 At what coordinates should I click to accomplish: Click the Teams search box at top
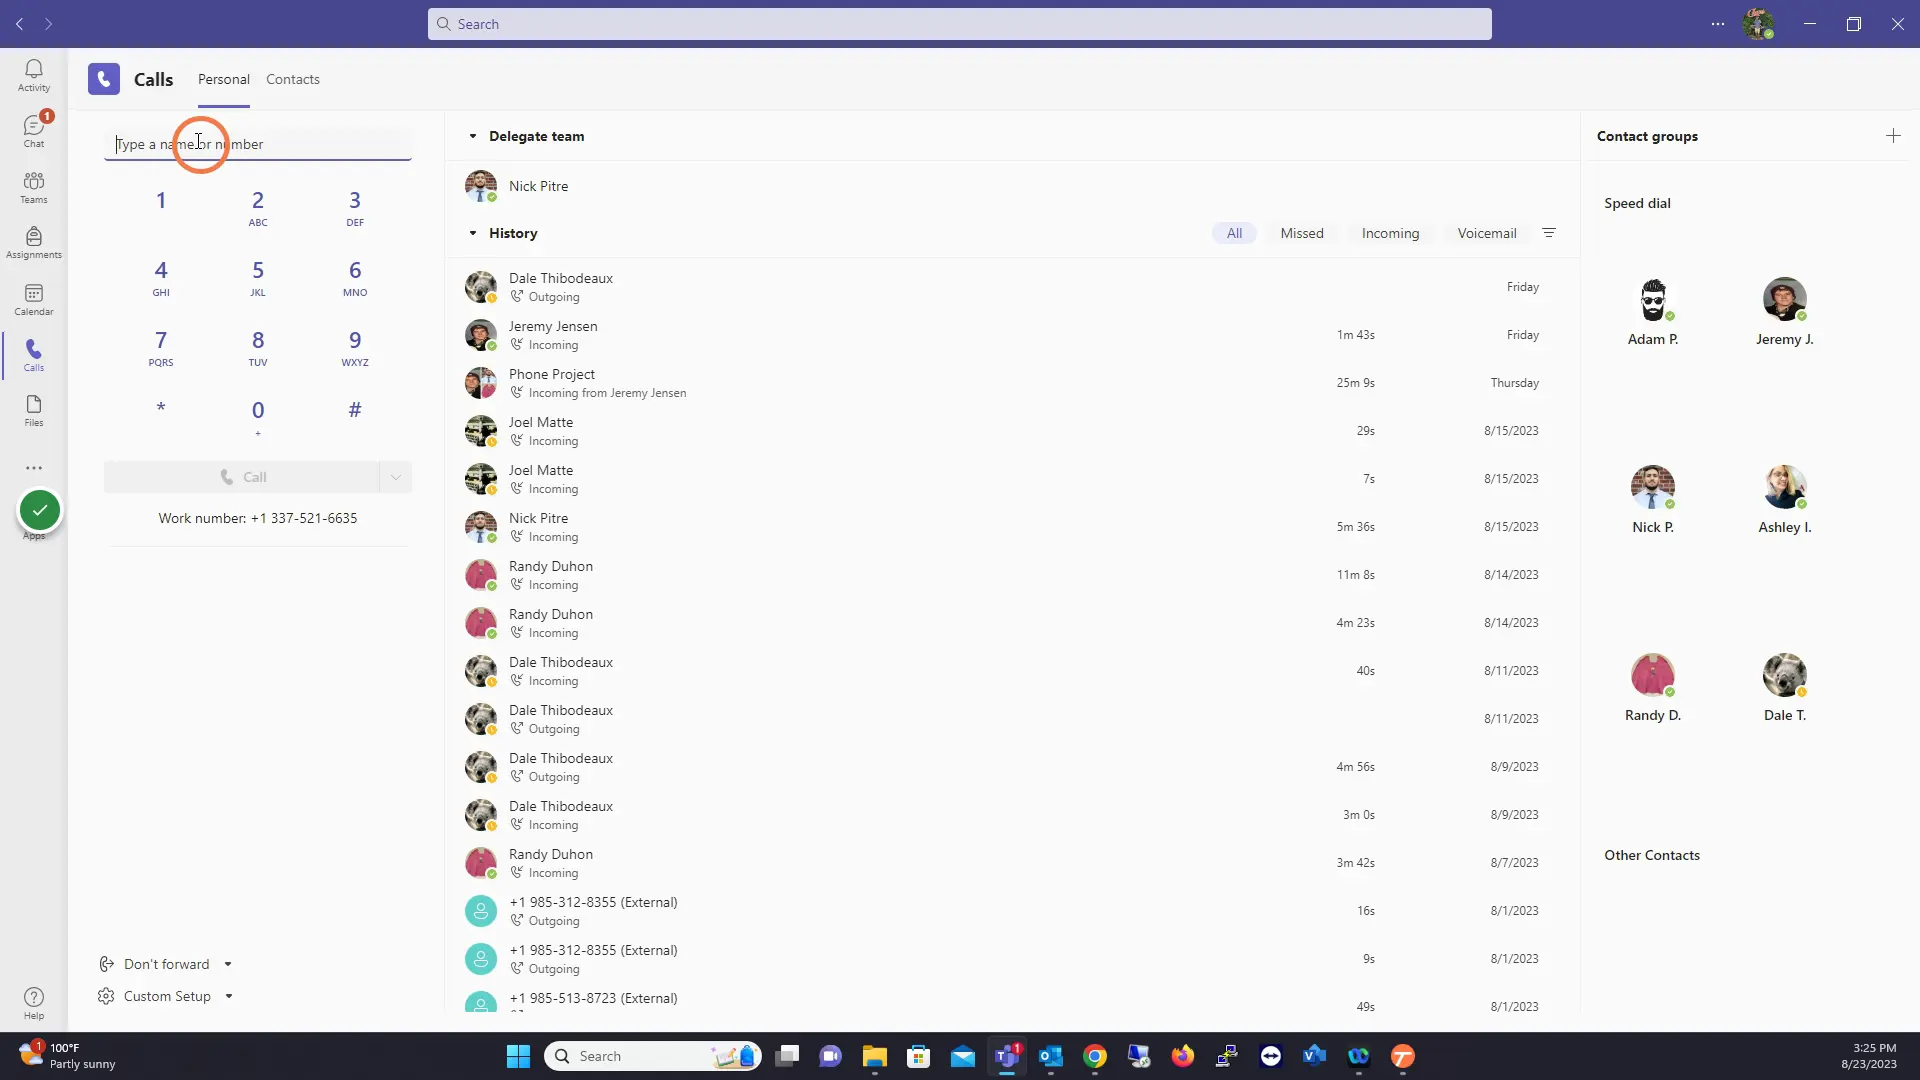960,24
